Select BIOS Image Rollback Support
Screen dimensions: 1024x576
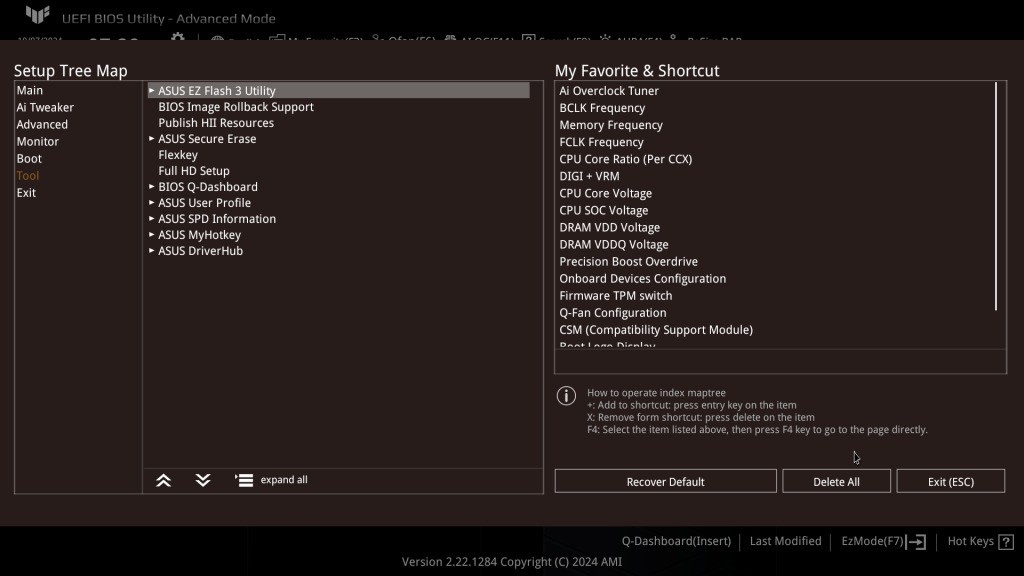(236, 106)
